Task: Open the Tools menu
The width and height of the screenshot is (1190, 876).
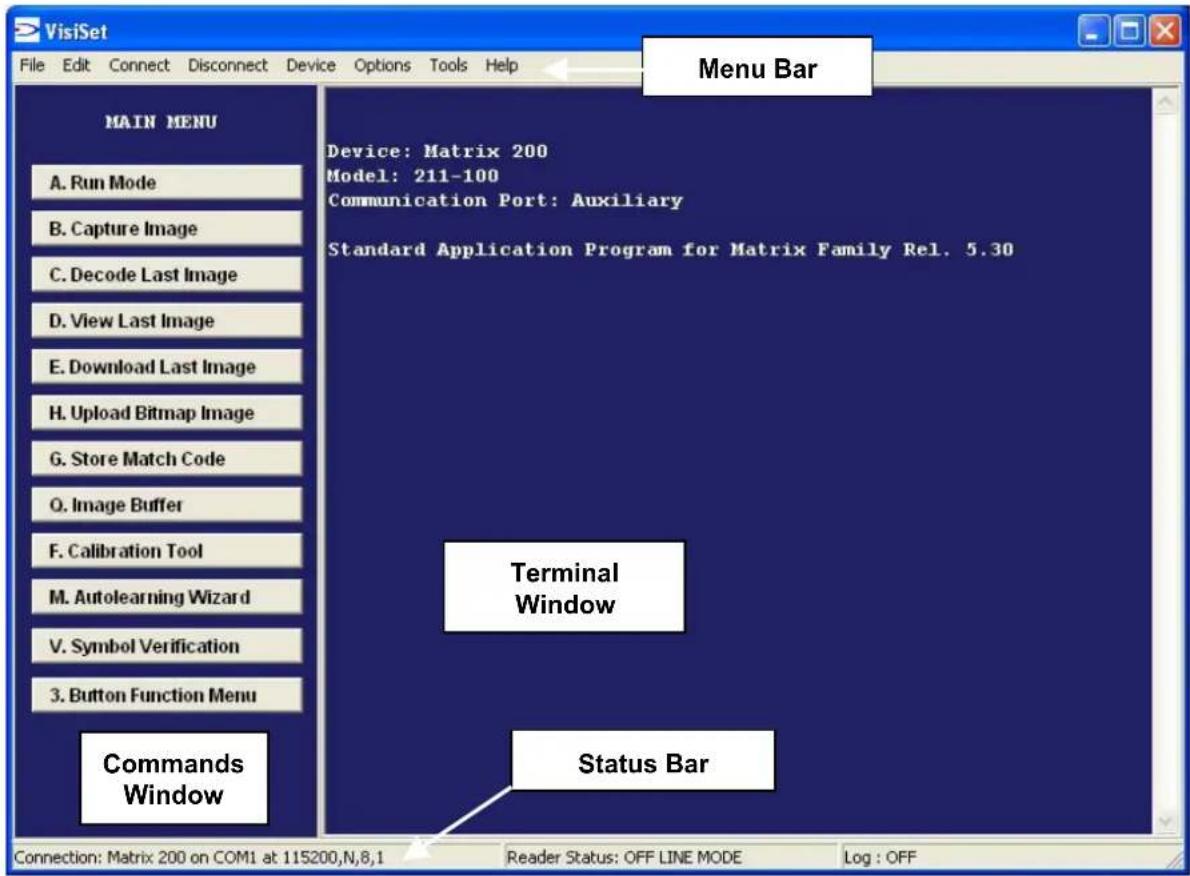Action: [448, 65]
